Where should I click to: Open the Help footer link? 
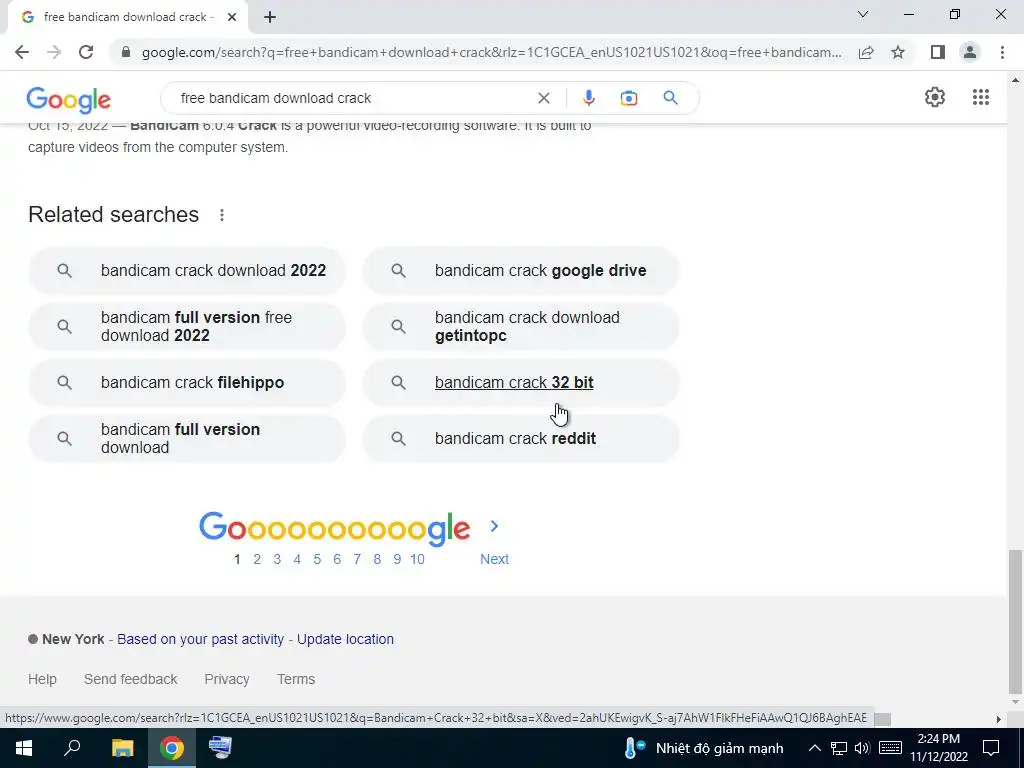pos(42,679)
